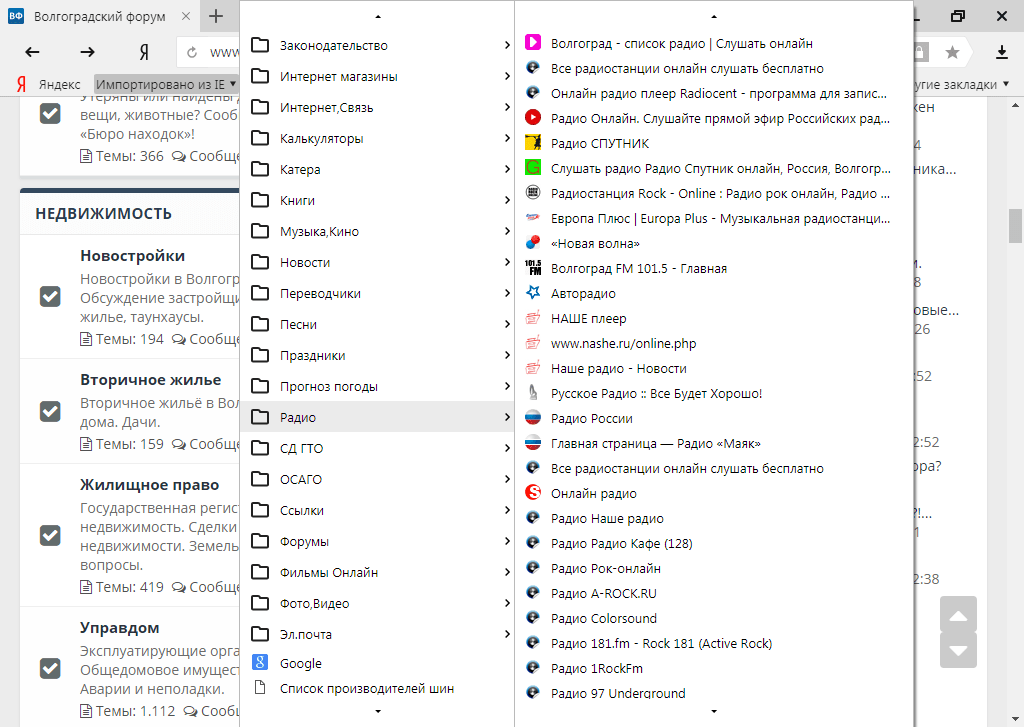Open bookmark Радио 181.fm - Rock 181

(x=714, y=643)
